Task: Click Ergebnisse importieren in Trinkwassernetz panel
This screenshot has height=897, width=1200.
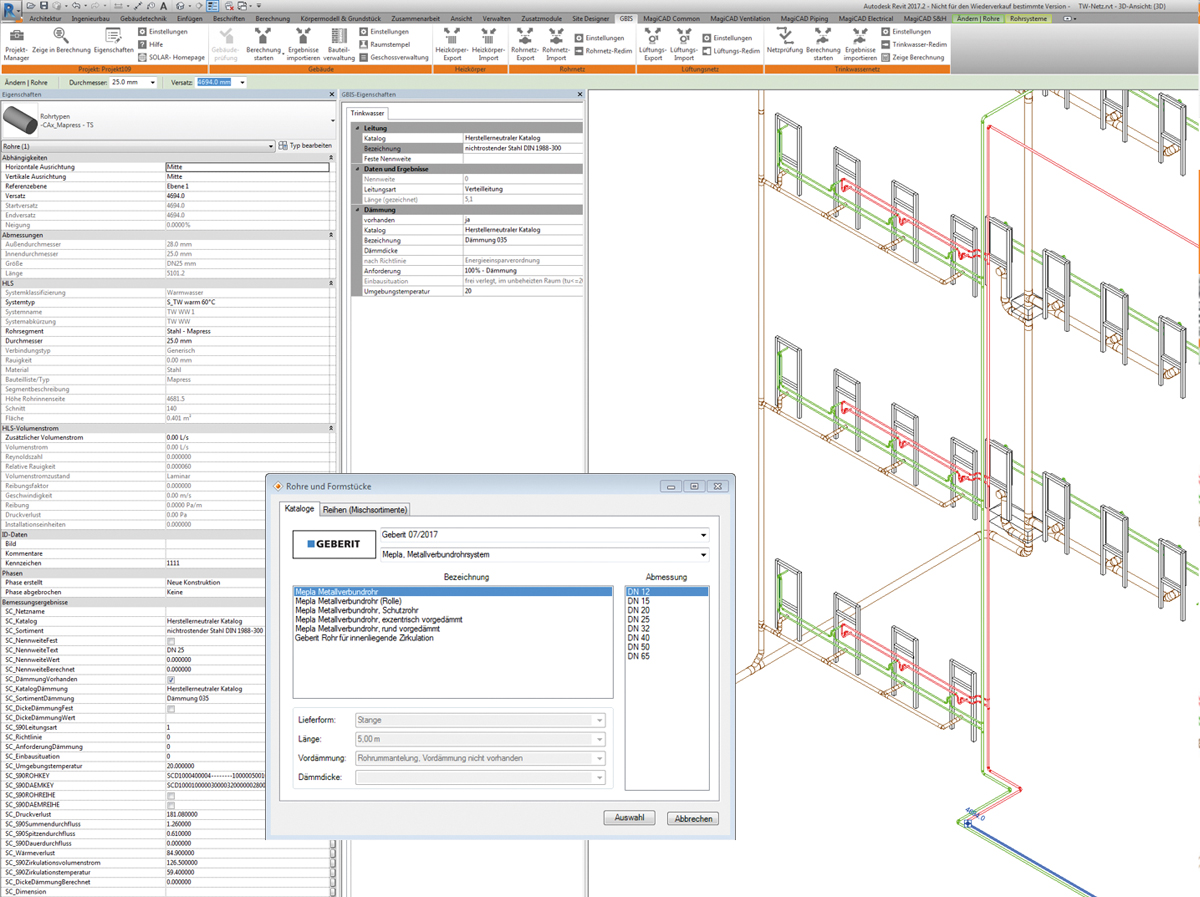Action: click(x=860, y=44)
